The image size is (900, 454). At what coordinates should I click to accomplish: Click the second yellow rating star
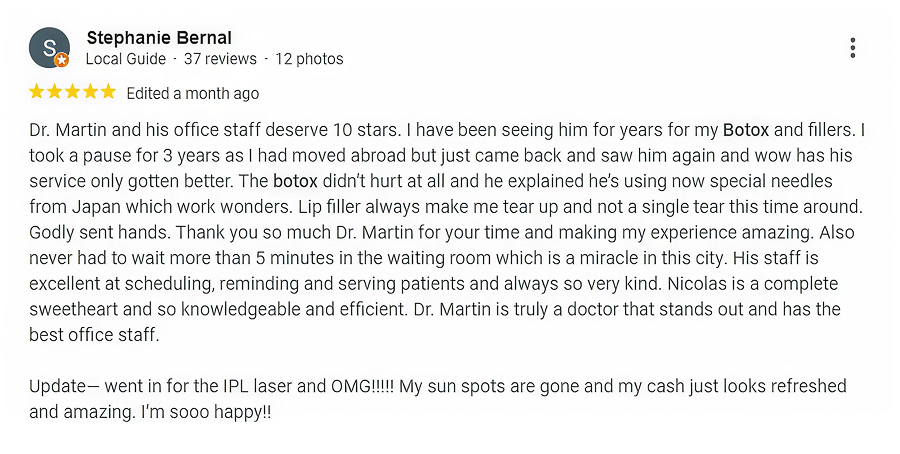54,93
